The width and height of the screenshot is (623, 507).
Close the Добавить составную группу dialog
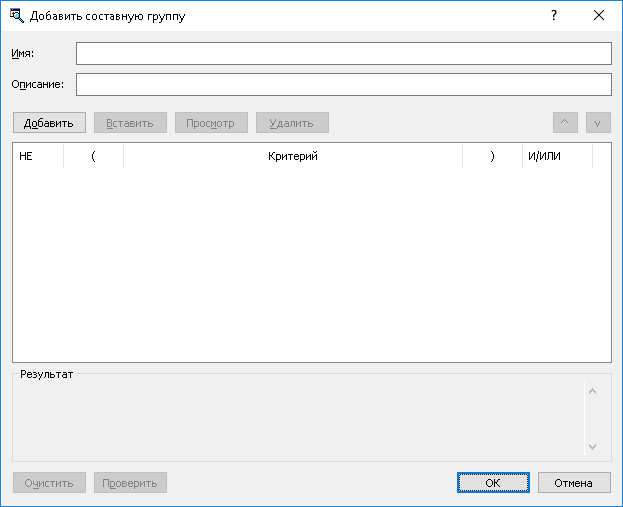(599, 16)
